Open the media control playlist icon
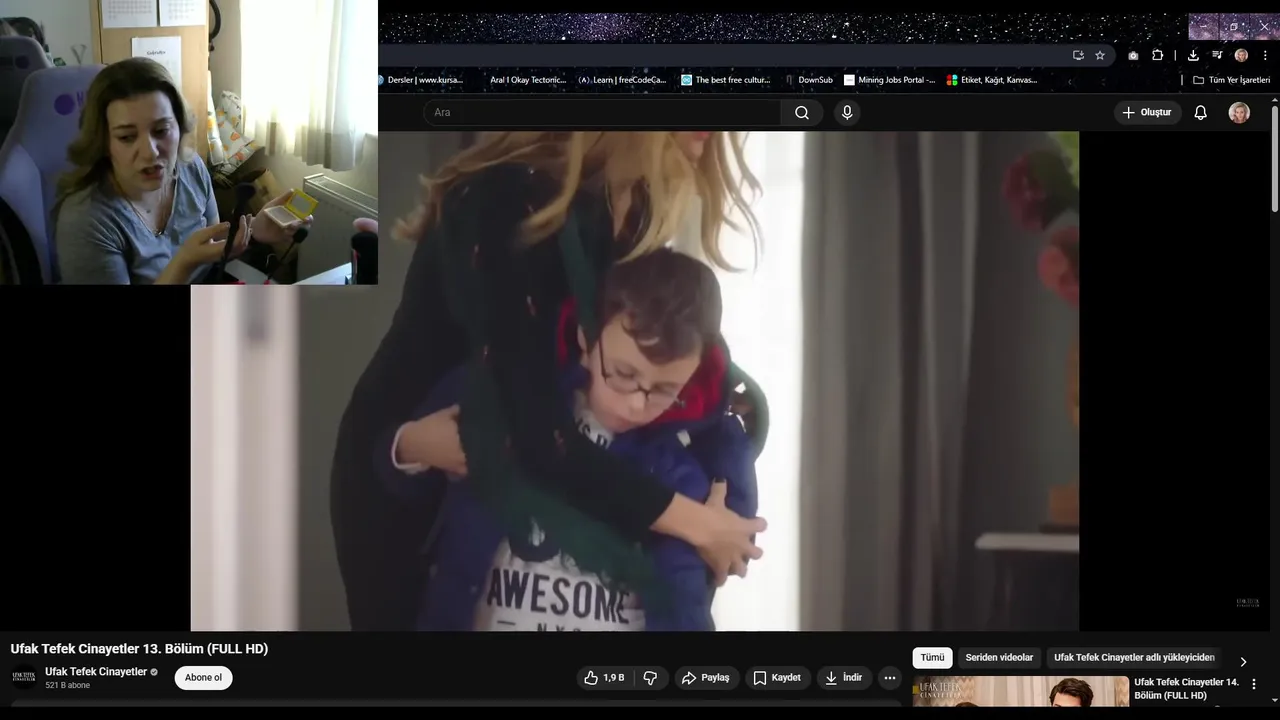The width and height of the screenshot is (1280, 720). point(1217,55)
